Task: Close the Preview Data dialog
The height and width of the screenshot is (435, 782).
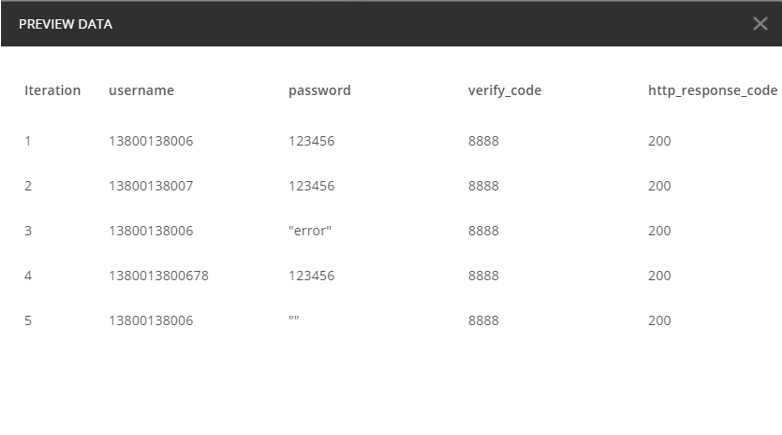Action: coord(760,25)
